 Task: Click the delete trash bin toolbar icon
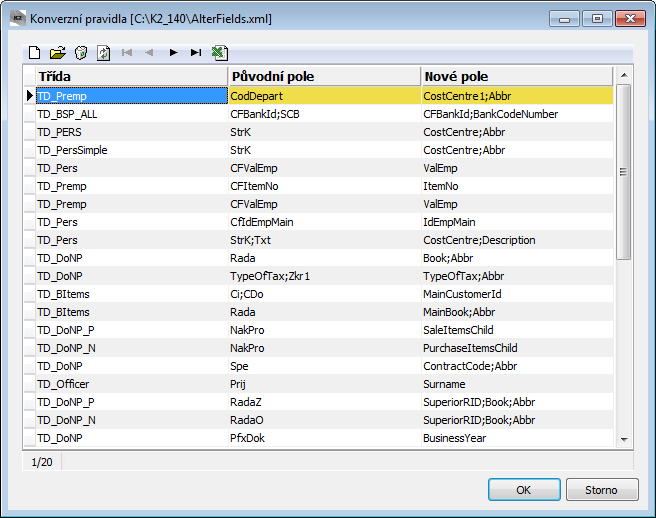(81, 53)
